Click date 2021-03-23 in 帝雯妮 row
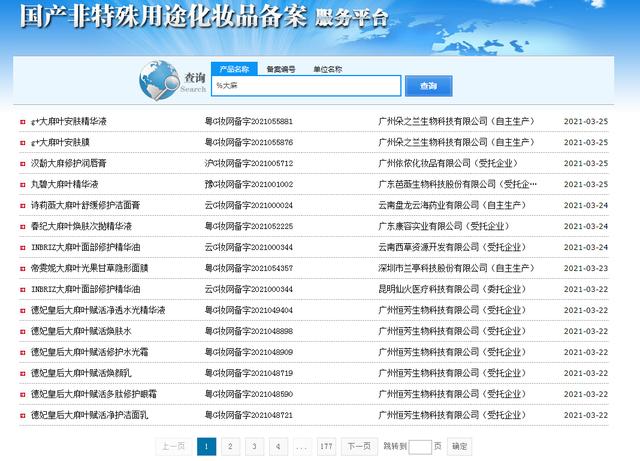This screenshot has width=640, height=461. [x=586, y=269]
